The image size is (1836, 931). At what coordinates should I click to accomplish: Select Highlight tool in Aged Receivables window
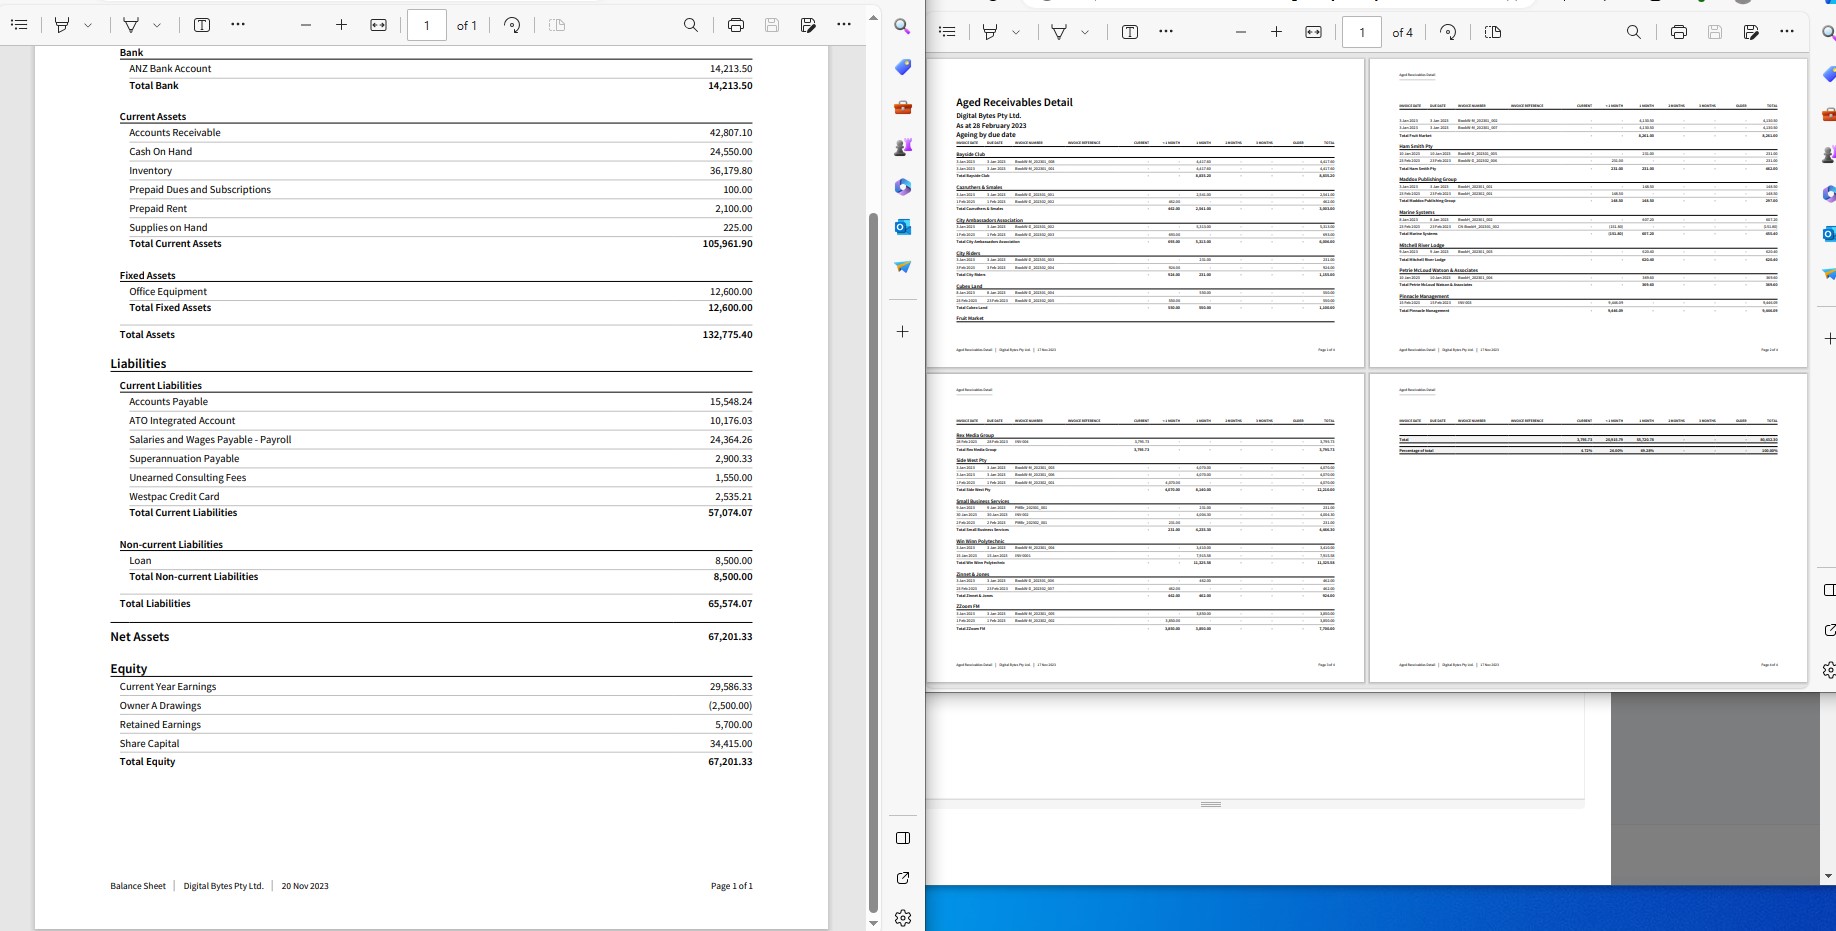990,32
